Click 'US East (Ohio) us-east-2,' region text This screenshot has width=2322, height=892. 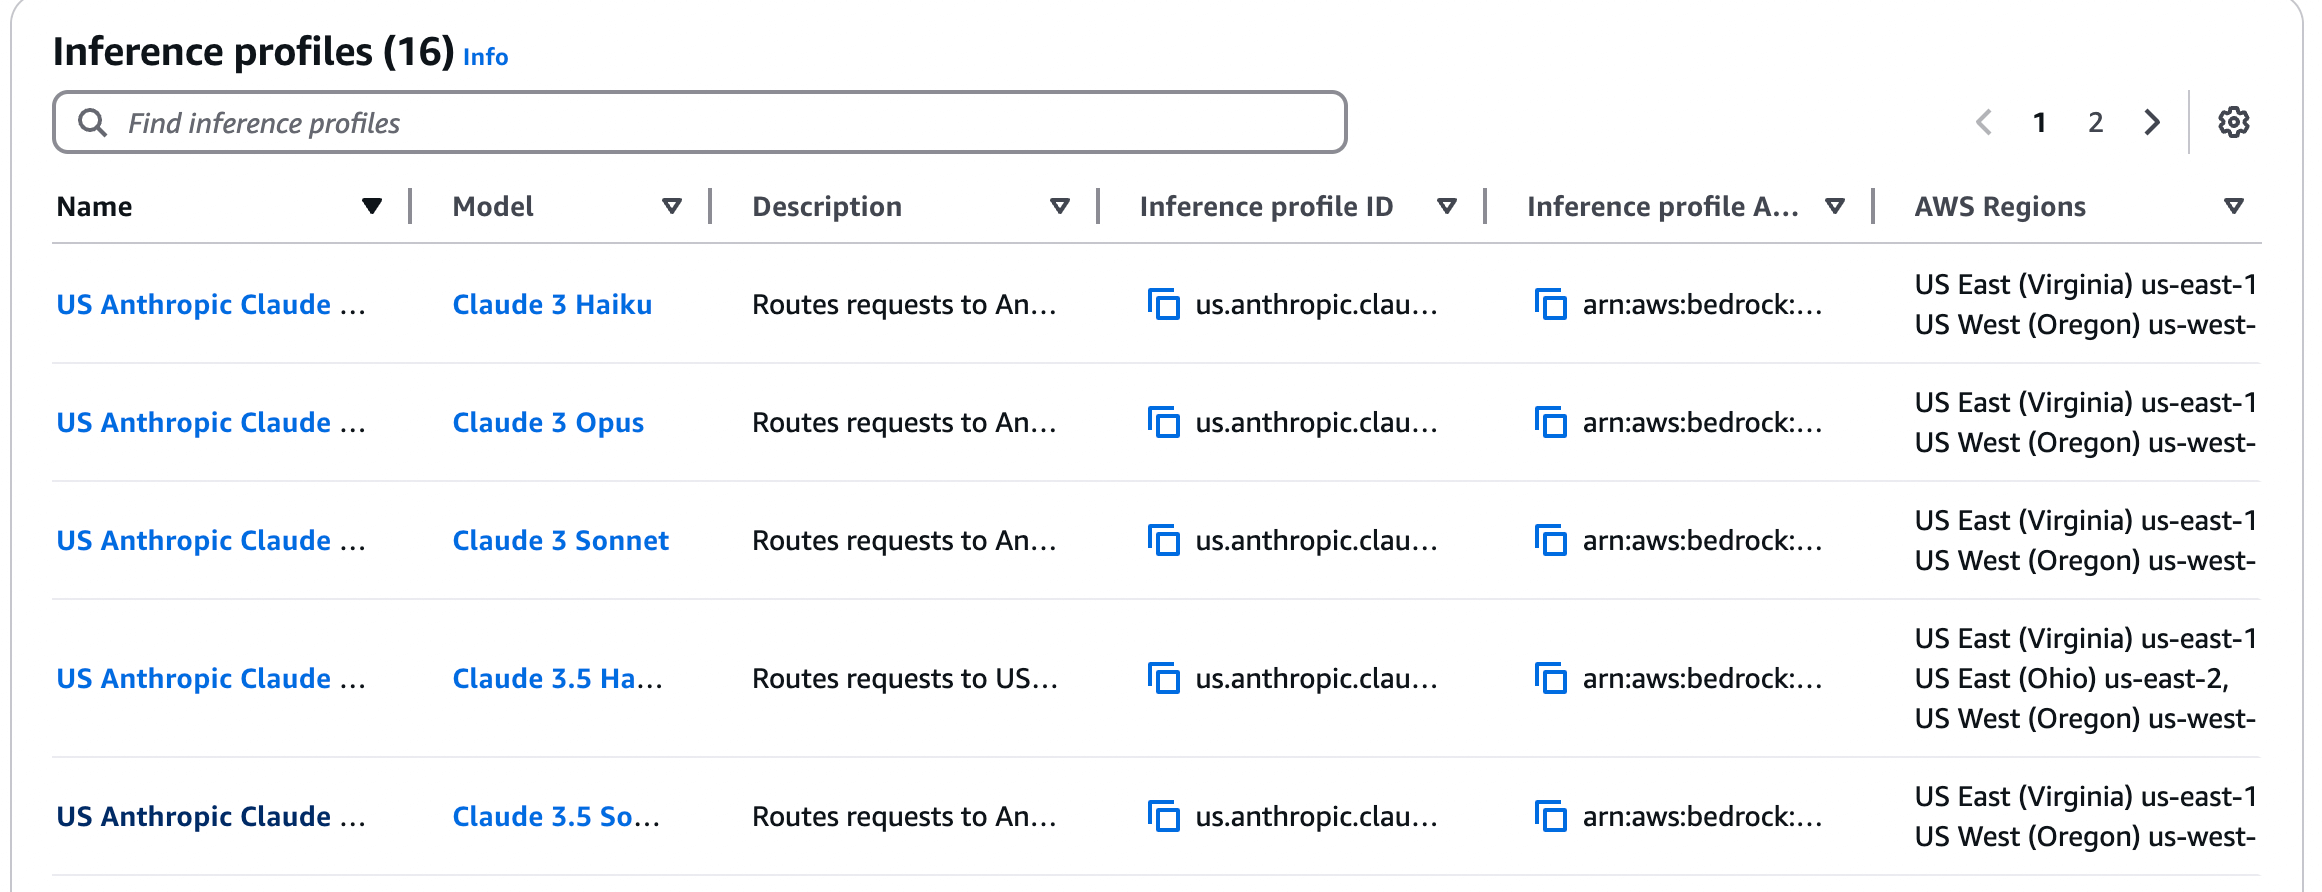tap(2072, 678)
